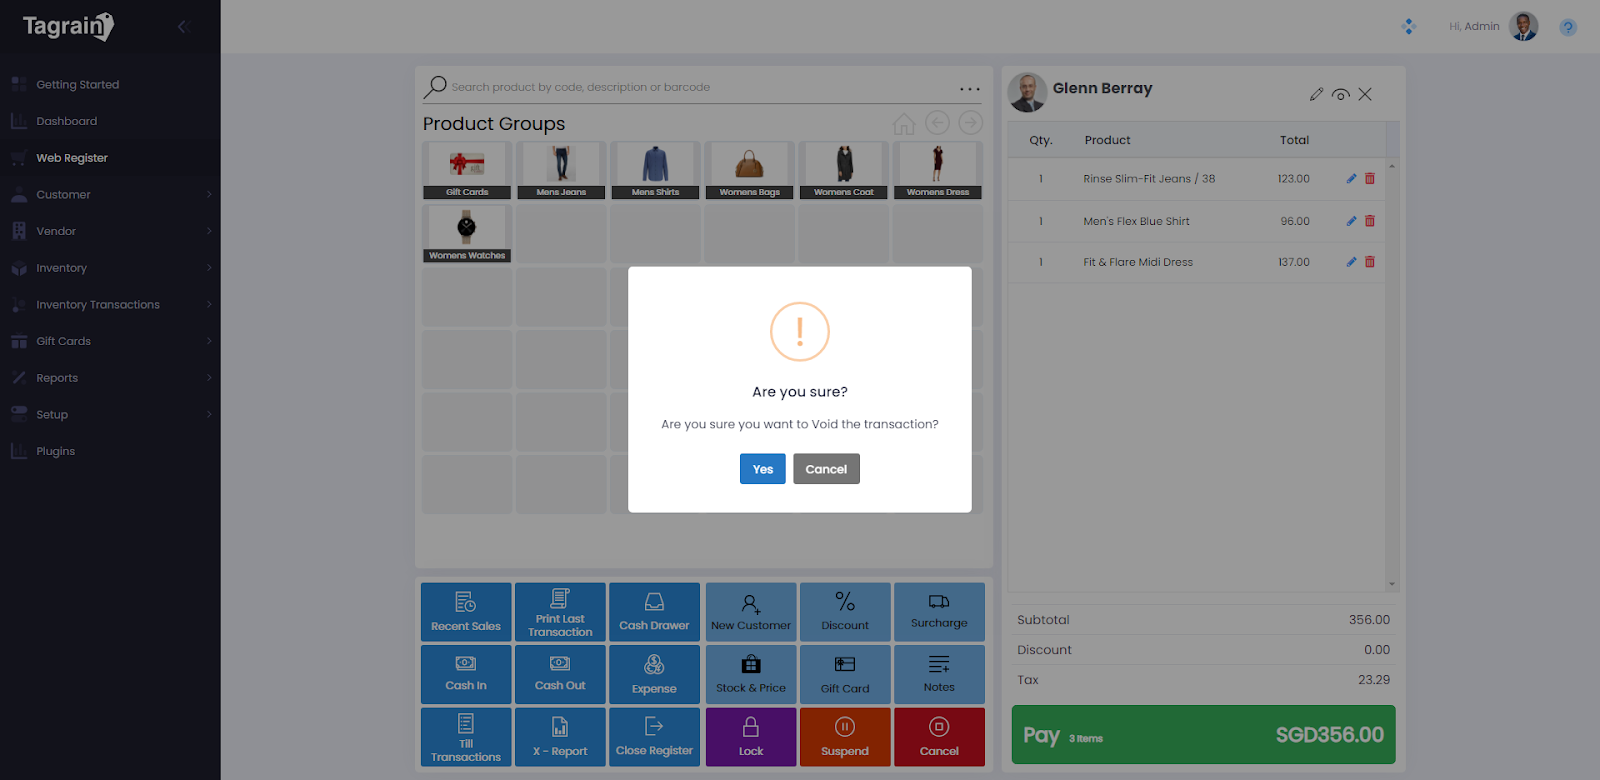This screenshot has height=780, width=1600.
Task: Edit the Men's Flex Blue Shirt line
Action: (x=1351, y=221)
